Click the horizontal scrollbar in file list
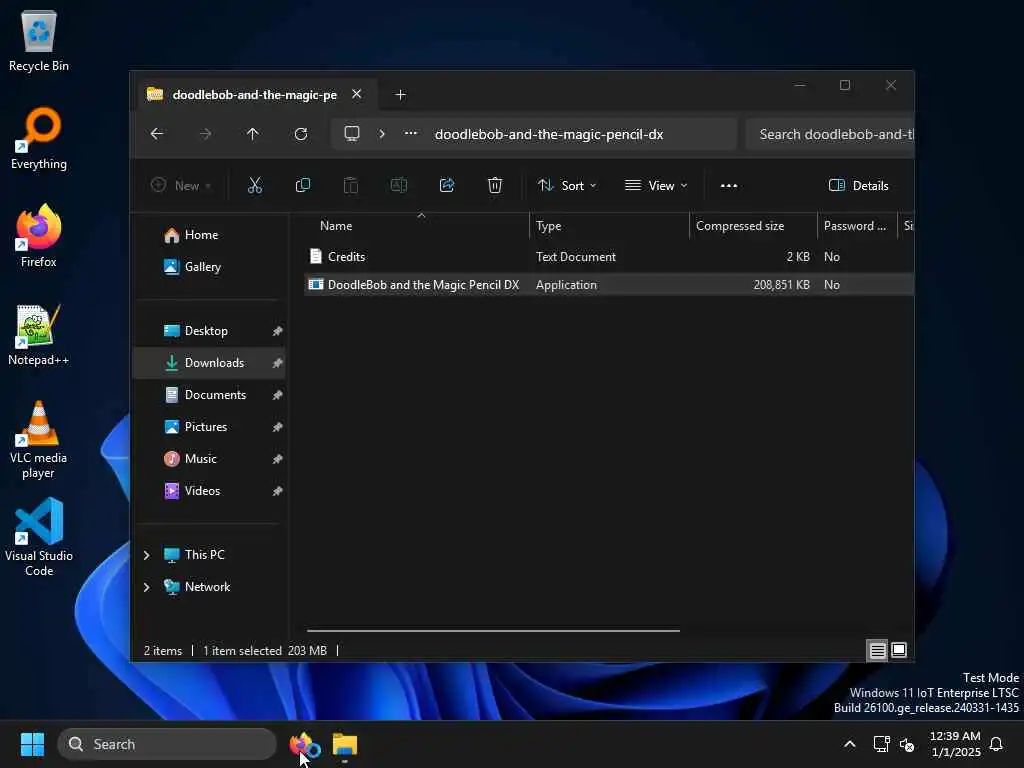 [493, 631]
